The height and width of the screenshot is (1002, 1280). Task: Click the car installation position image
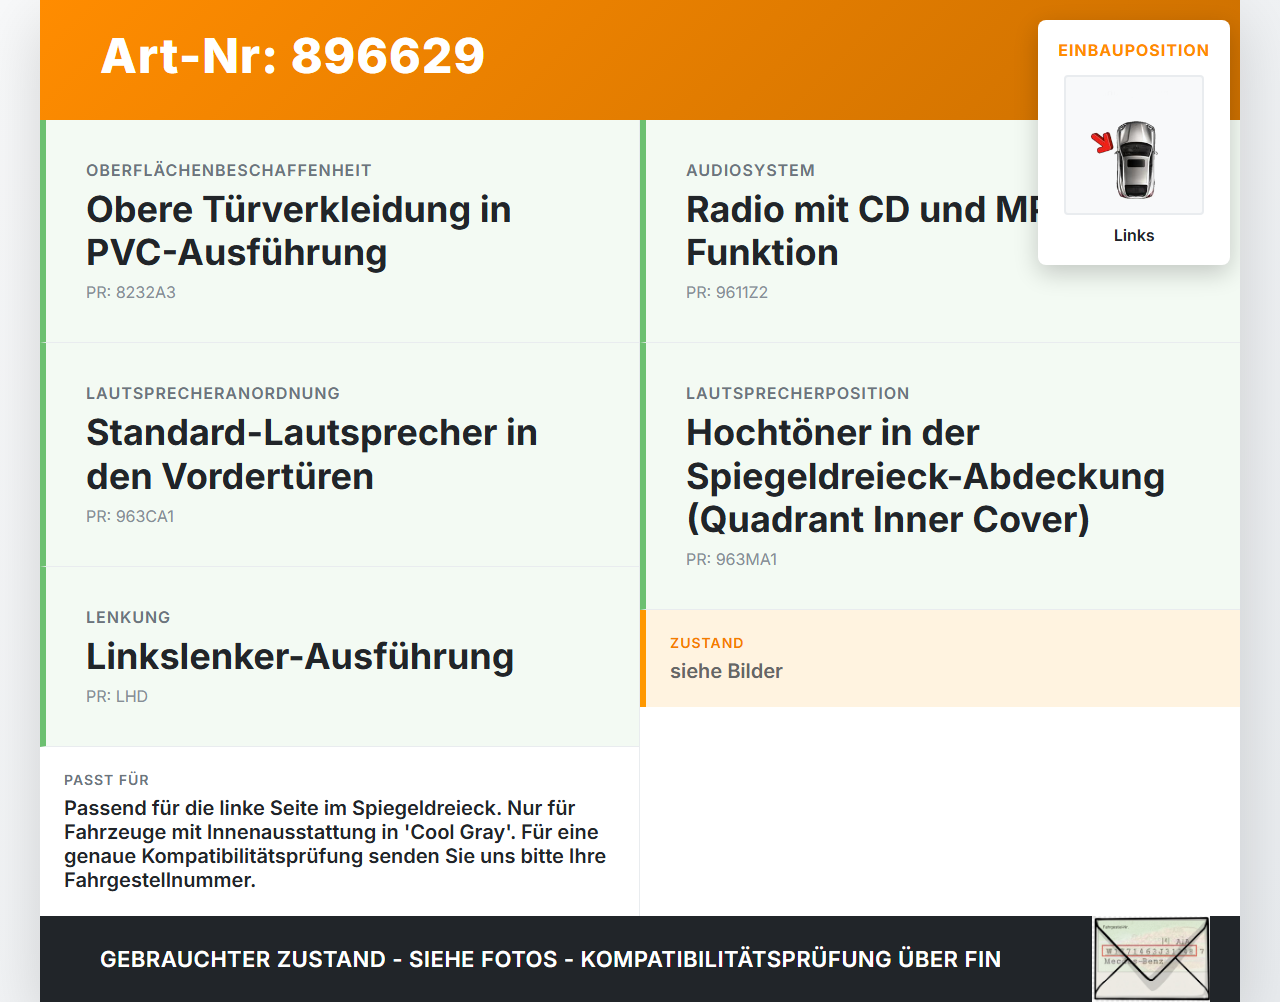[1134, 145]
